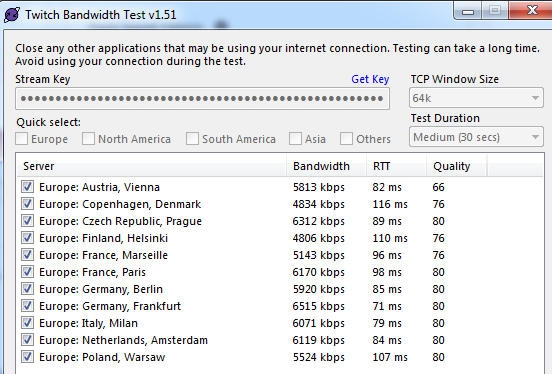552x374 pixels.
Task: Expand the TCP Window Size dropdown
Action: pyautogui.click(x=476, y=98)
